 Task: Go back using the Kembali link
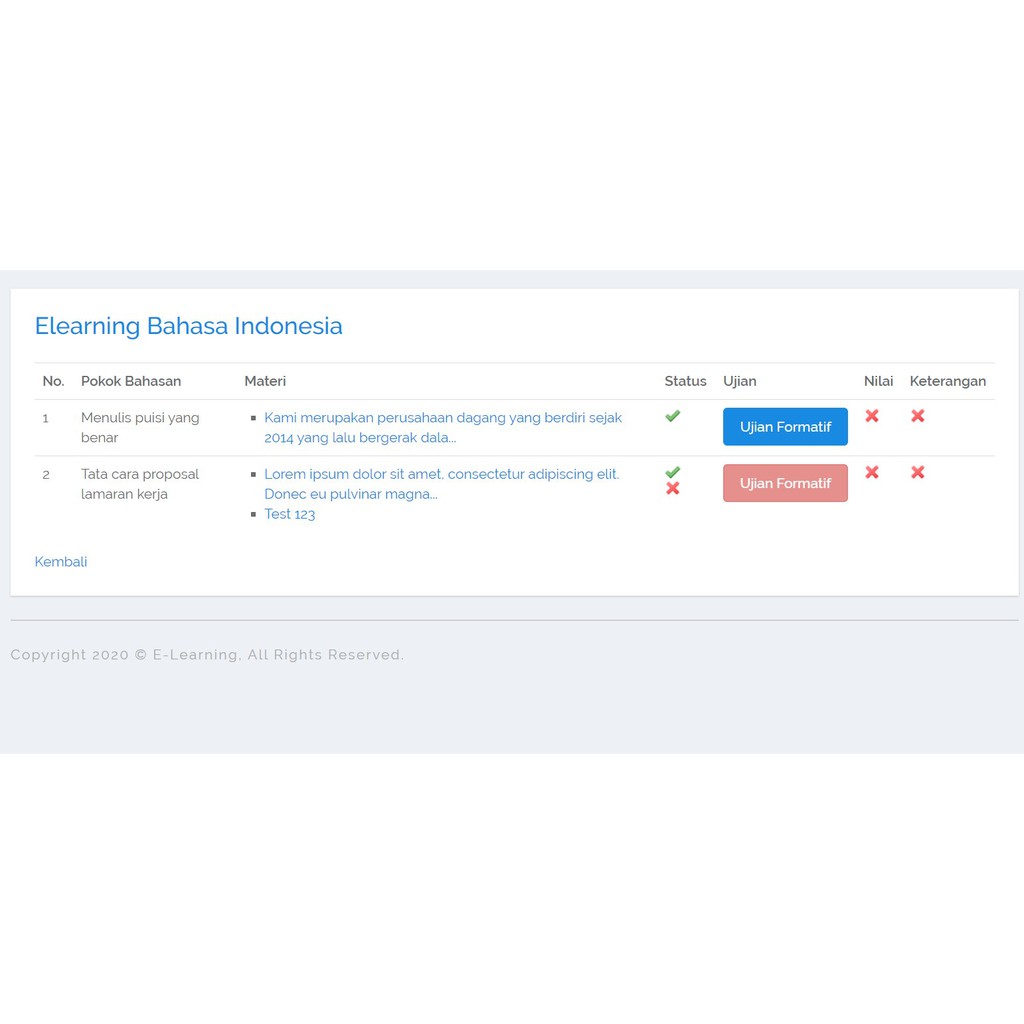[x=61, y=562]
